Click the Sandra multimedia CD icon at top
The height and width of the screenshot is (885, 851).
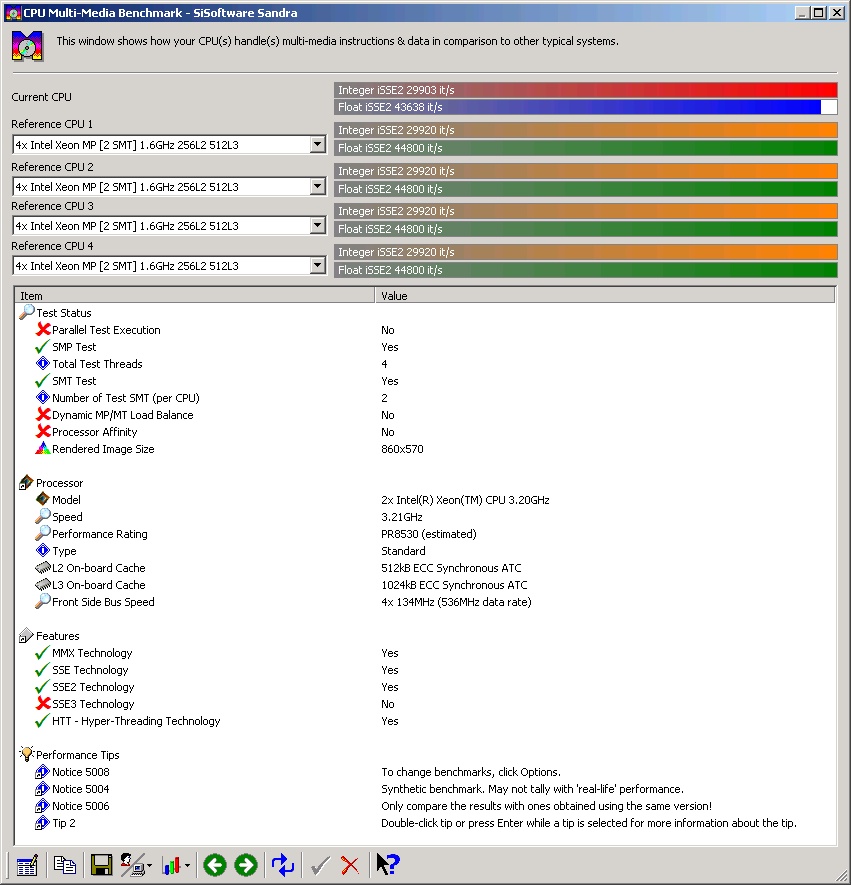pos(27,47)
